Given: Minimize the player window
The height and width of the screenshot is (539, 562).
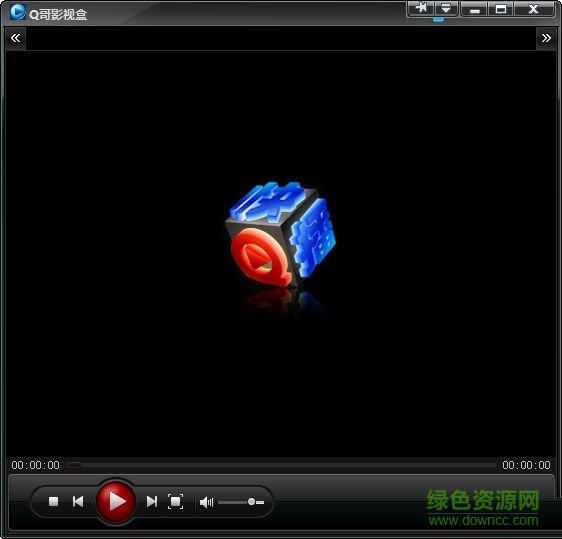Looking at the screenshot, I should pos(475,9).
